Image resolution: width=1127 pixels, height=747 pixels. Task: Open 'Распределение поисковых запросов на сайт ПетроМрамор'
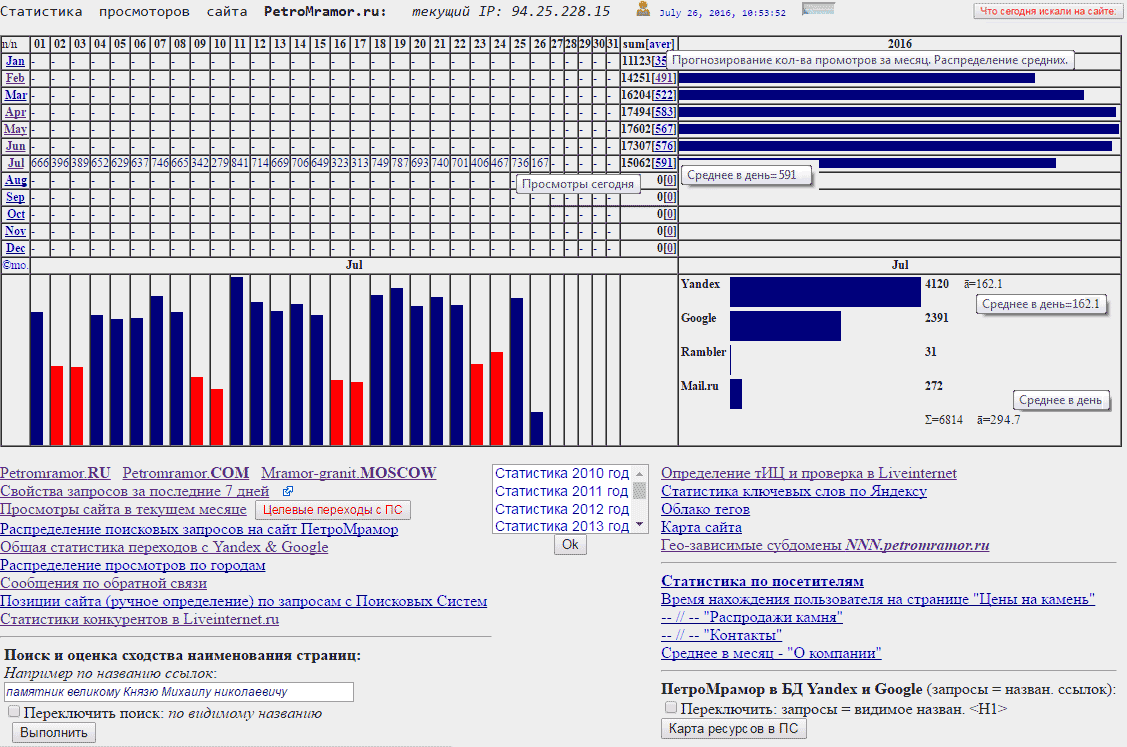pyautogui.click(x=199, y=529)
